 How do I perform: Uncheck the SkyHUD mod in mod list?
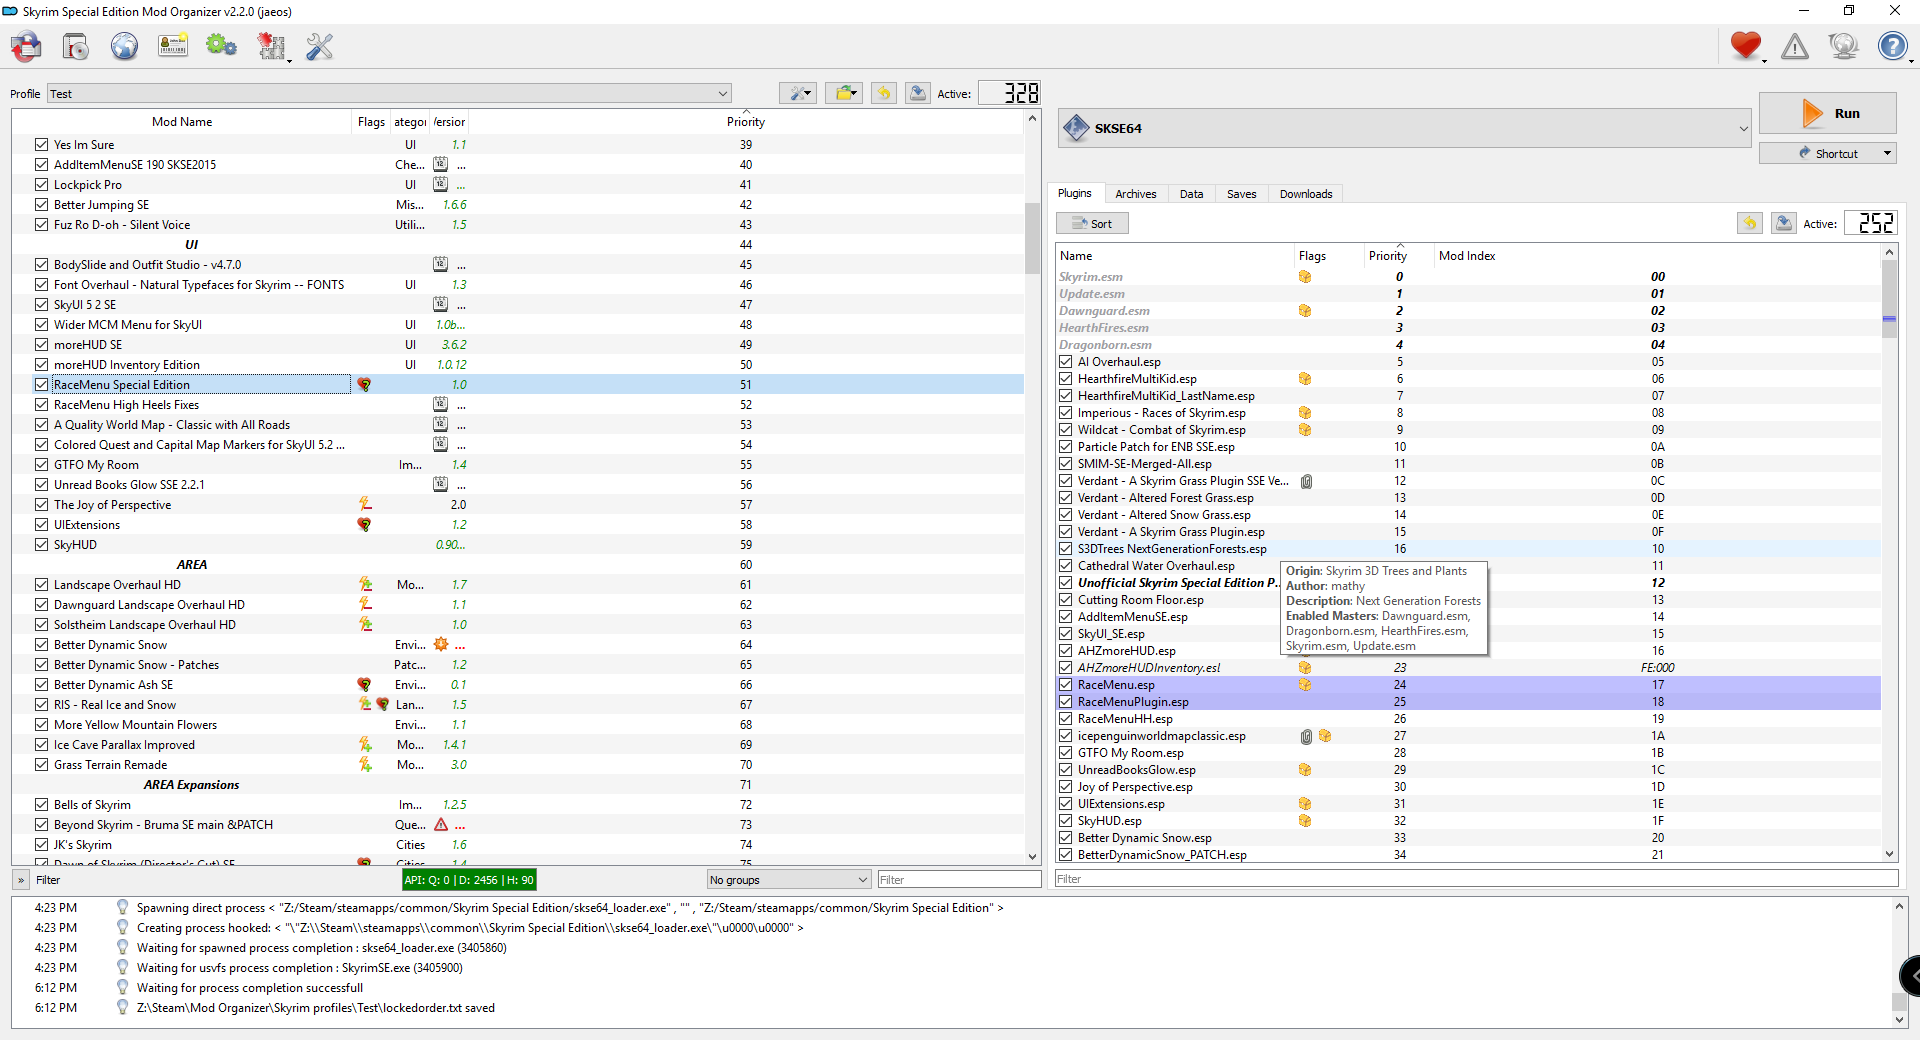[41, 544]
